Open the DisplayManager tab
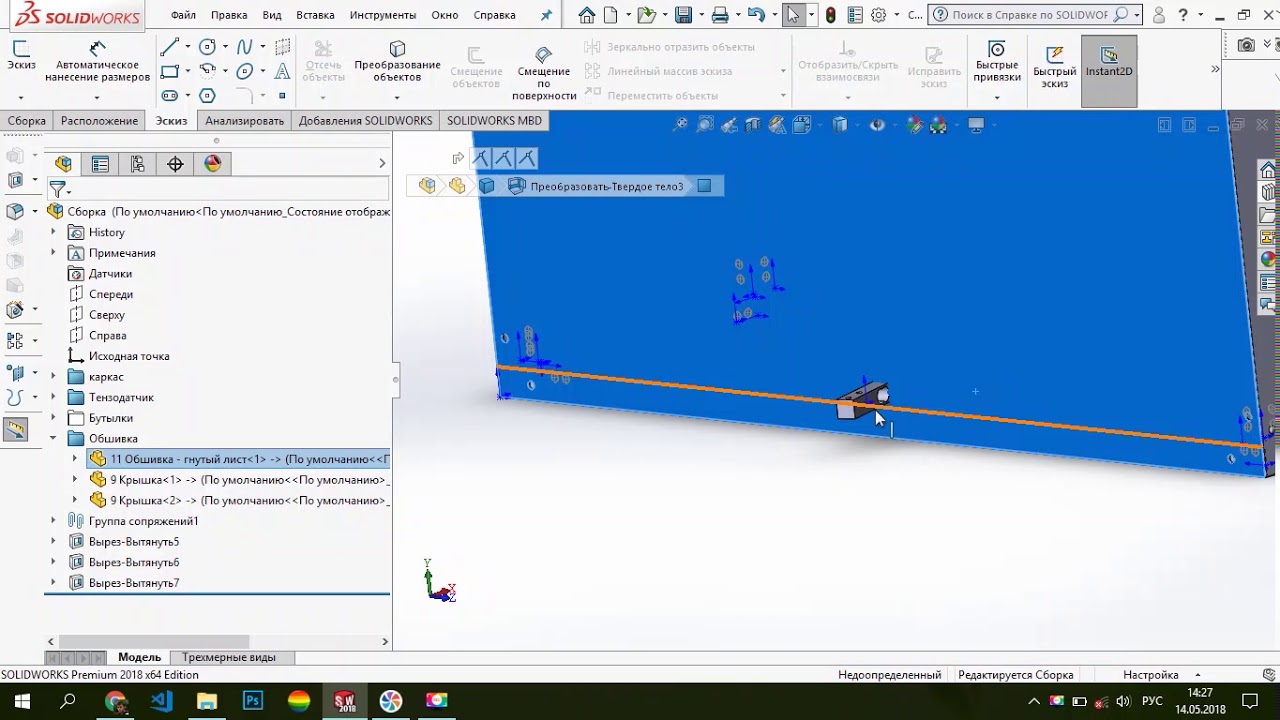The image size is (1280, 720). click(213, 164)
